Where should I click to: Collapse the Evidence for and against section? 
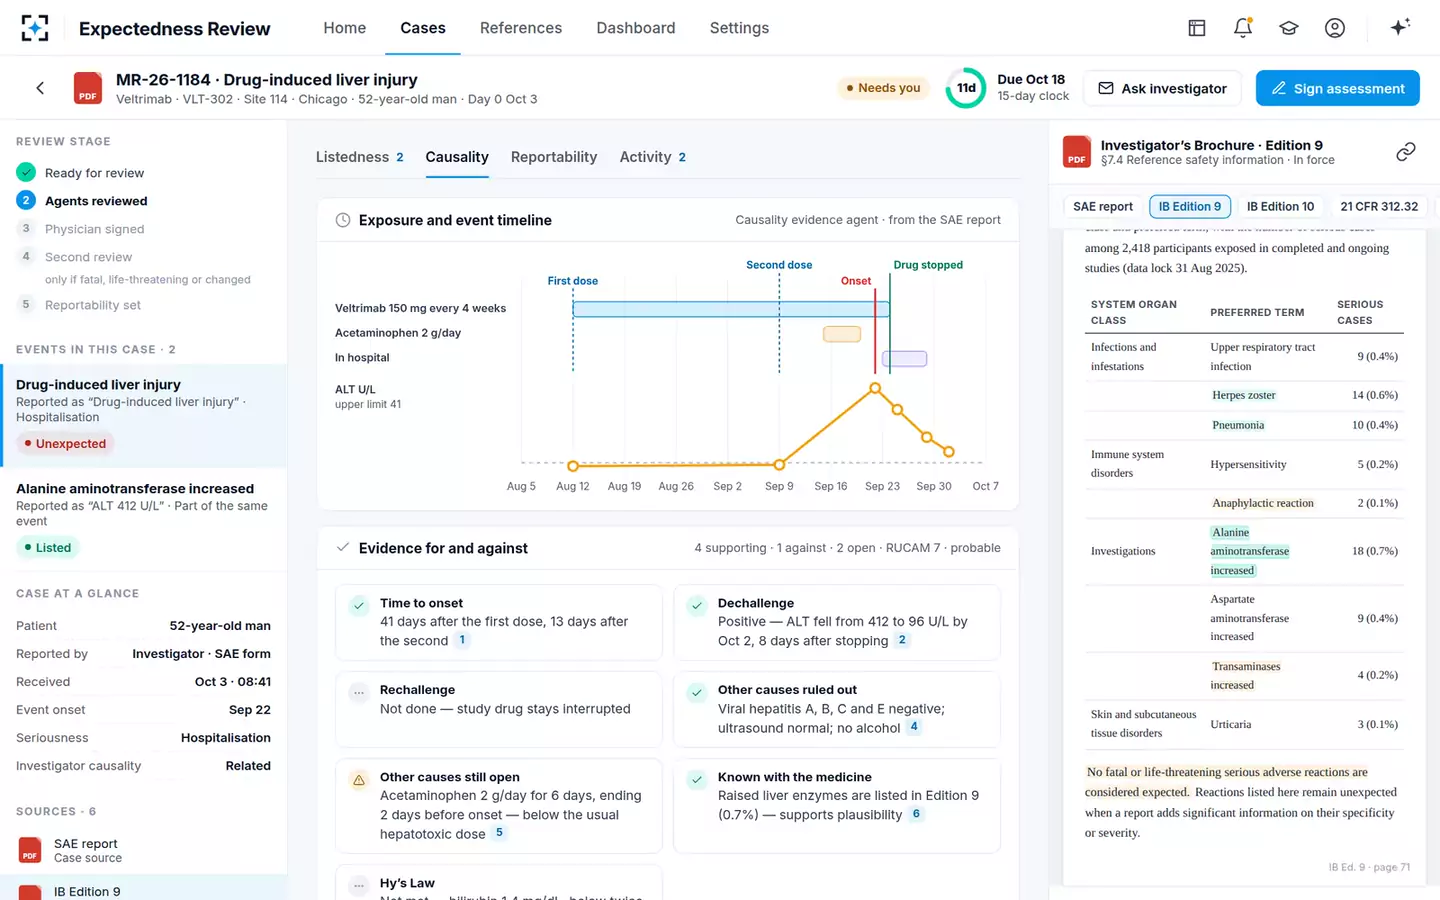point(343,548)
